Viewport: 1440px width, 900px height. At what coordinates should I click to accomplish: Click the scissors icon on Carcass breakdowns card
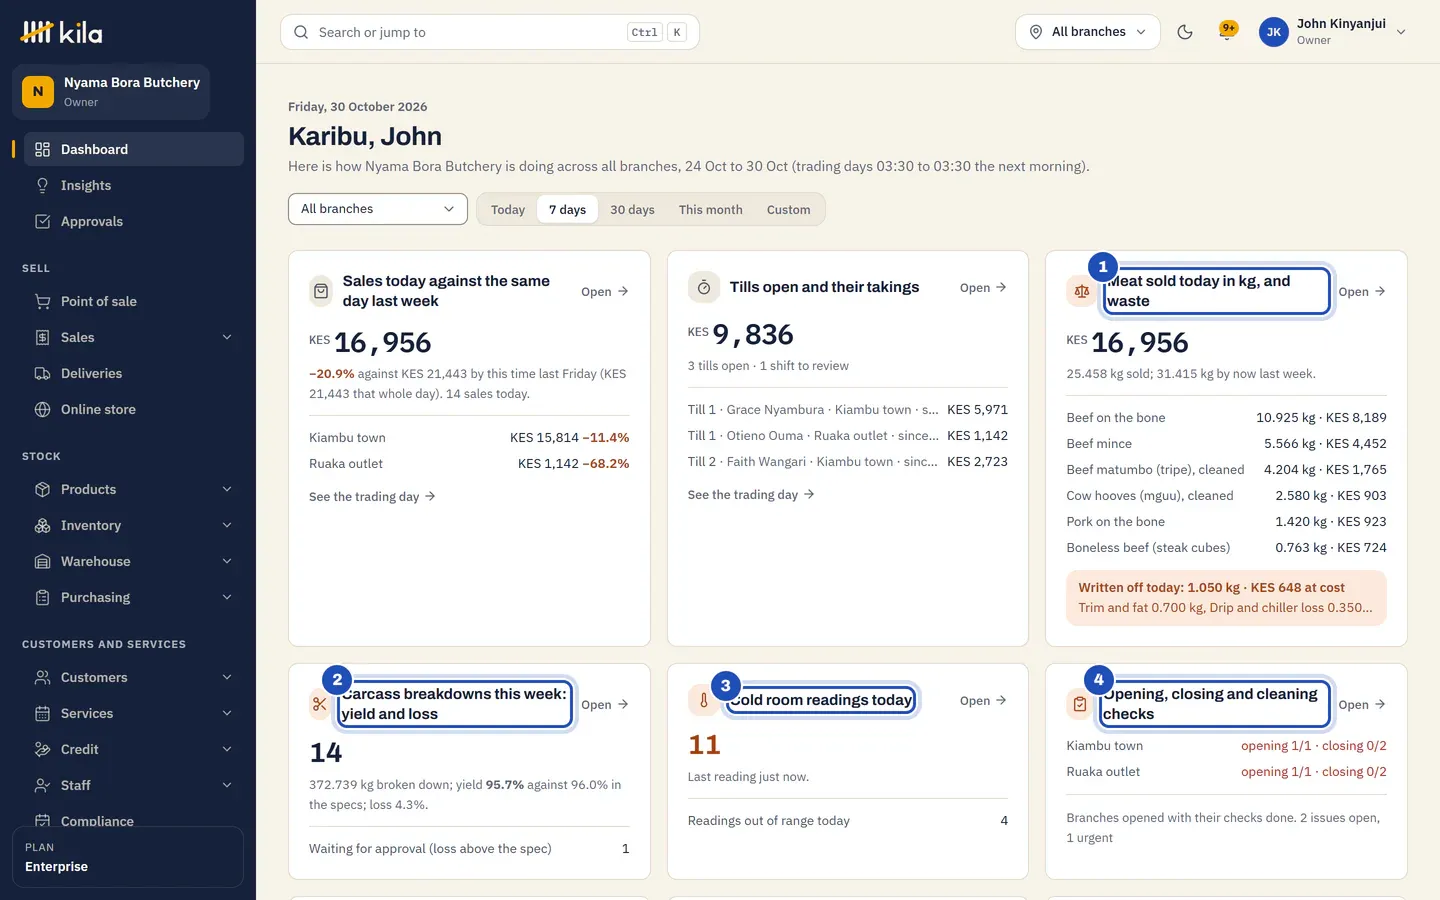point(320,704)
